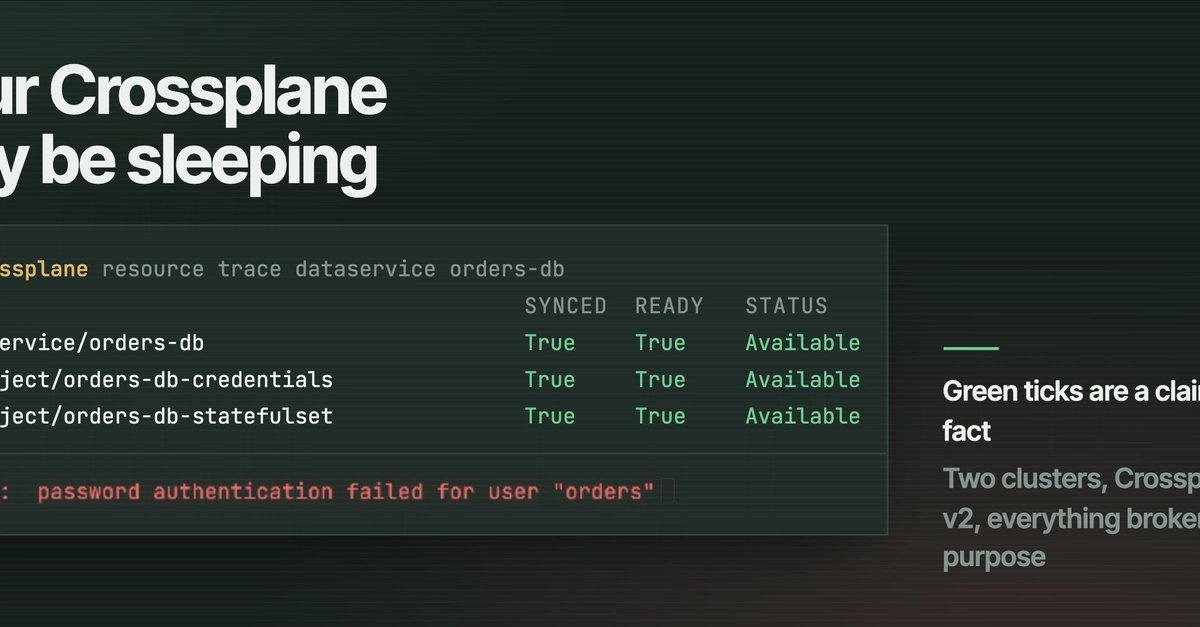The image size is (1200, 627).
Task: Click 'Available' status in the orders-db-credentials row
Action: (803, 380)
